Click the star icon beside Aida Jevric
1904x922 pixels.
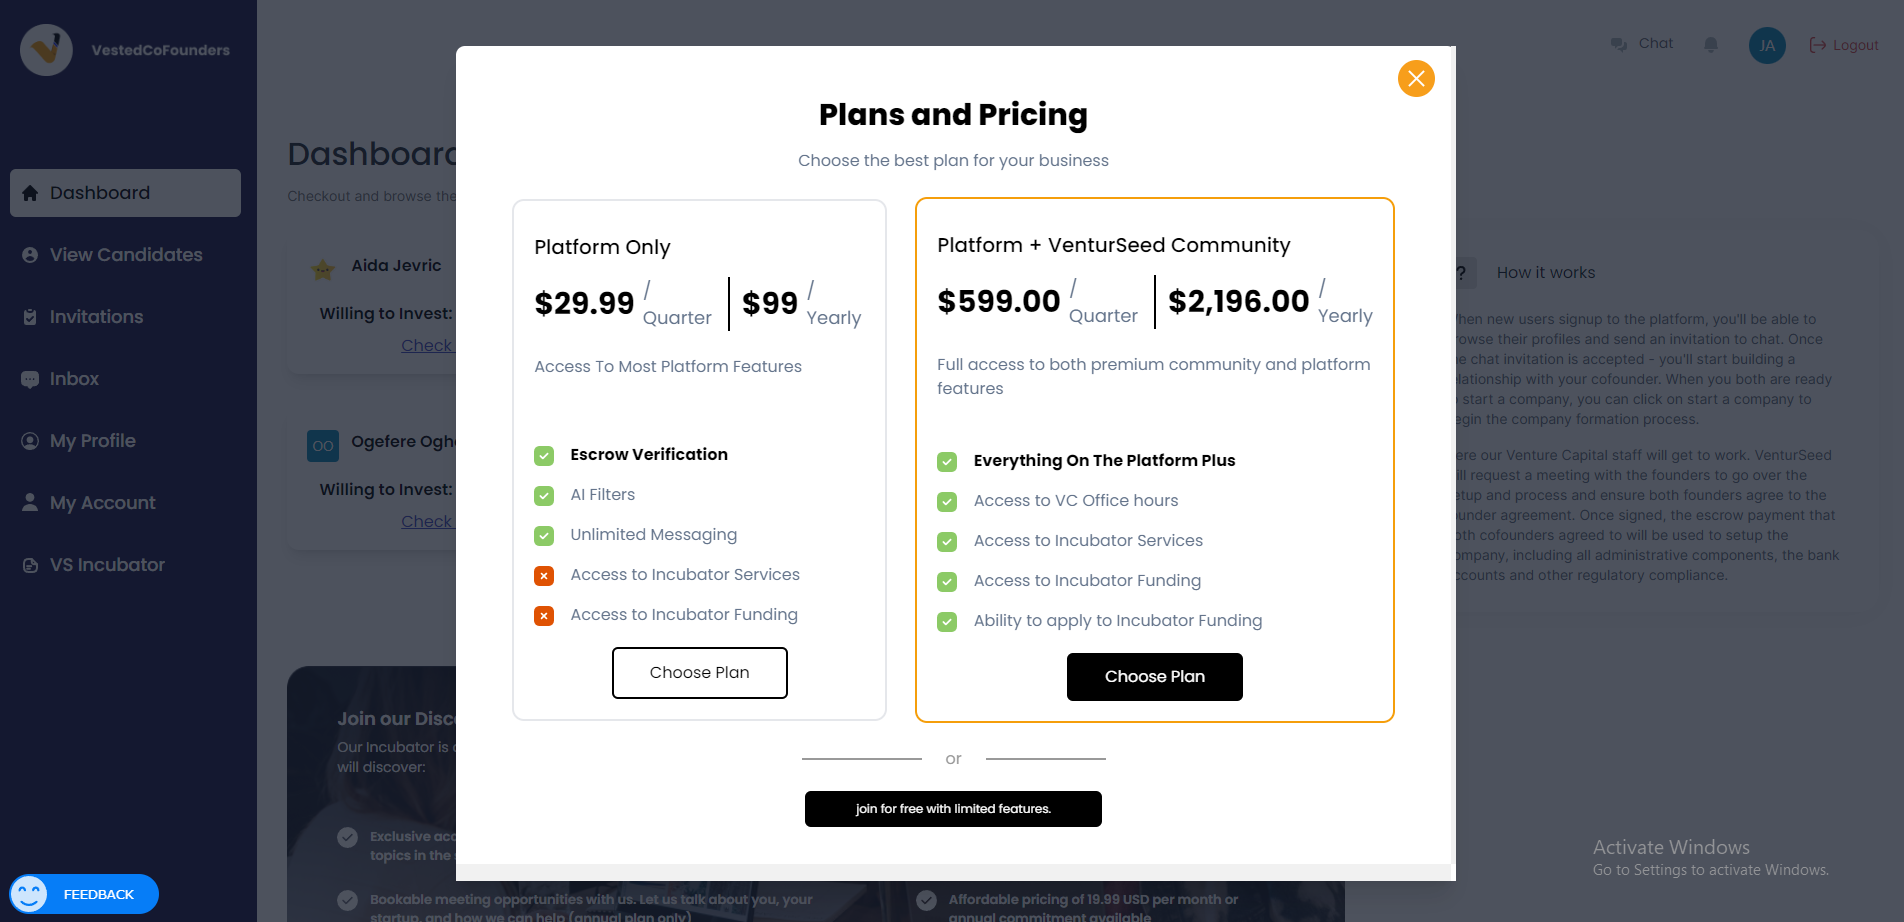click(x=322, y=269)
